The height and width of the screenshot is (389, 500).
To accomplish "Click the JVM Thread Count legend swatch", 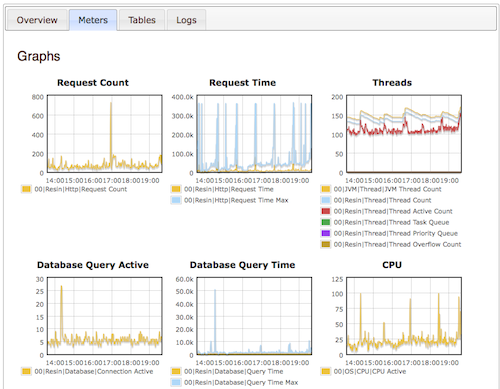I will [x=326, y=189].
